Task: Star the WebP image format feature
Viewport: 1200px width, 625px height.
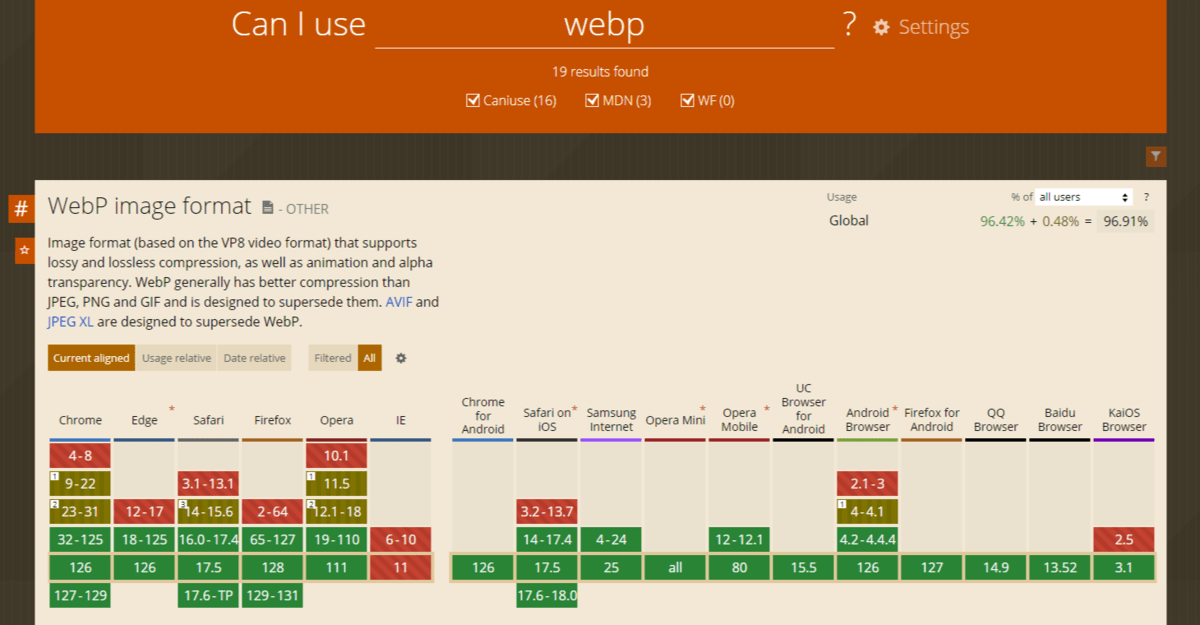Action: pyautogui.click(x=24, y=250)
